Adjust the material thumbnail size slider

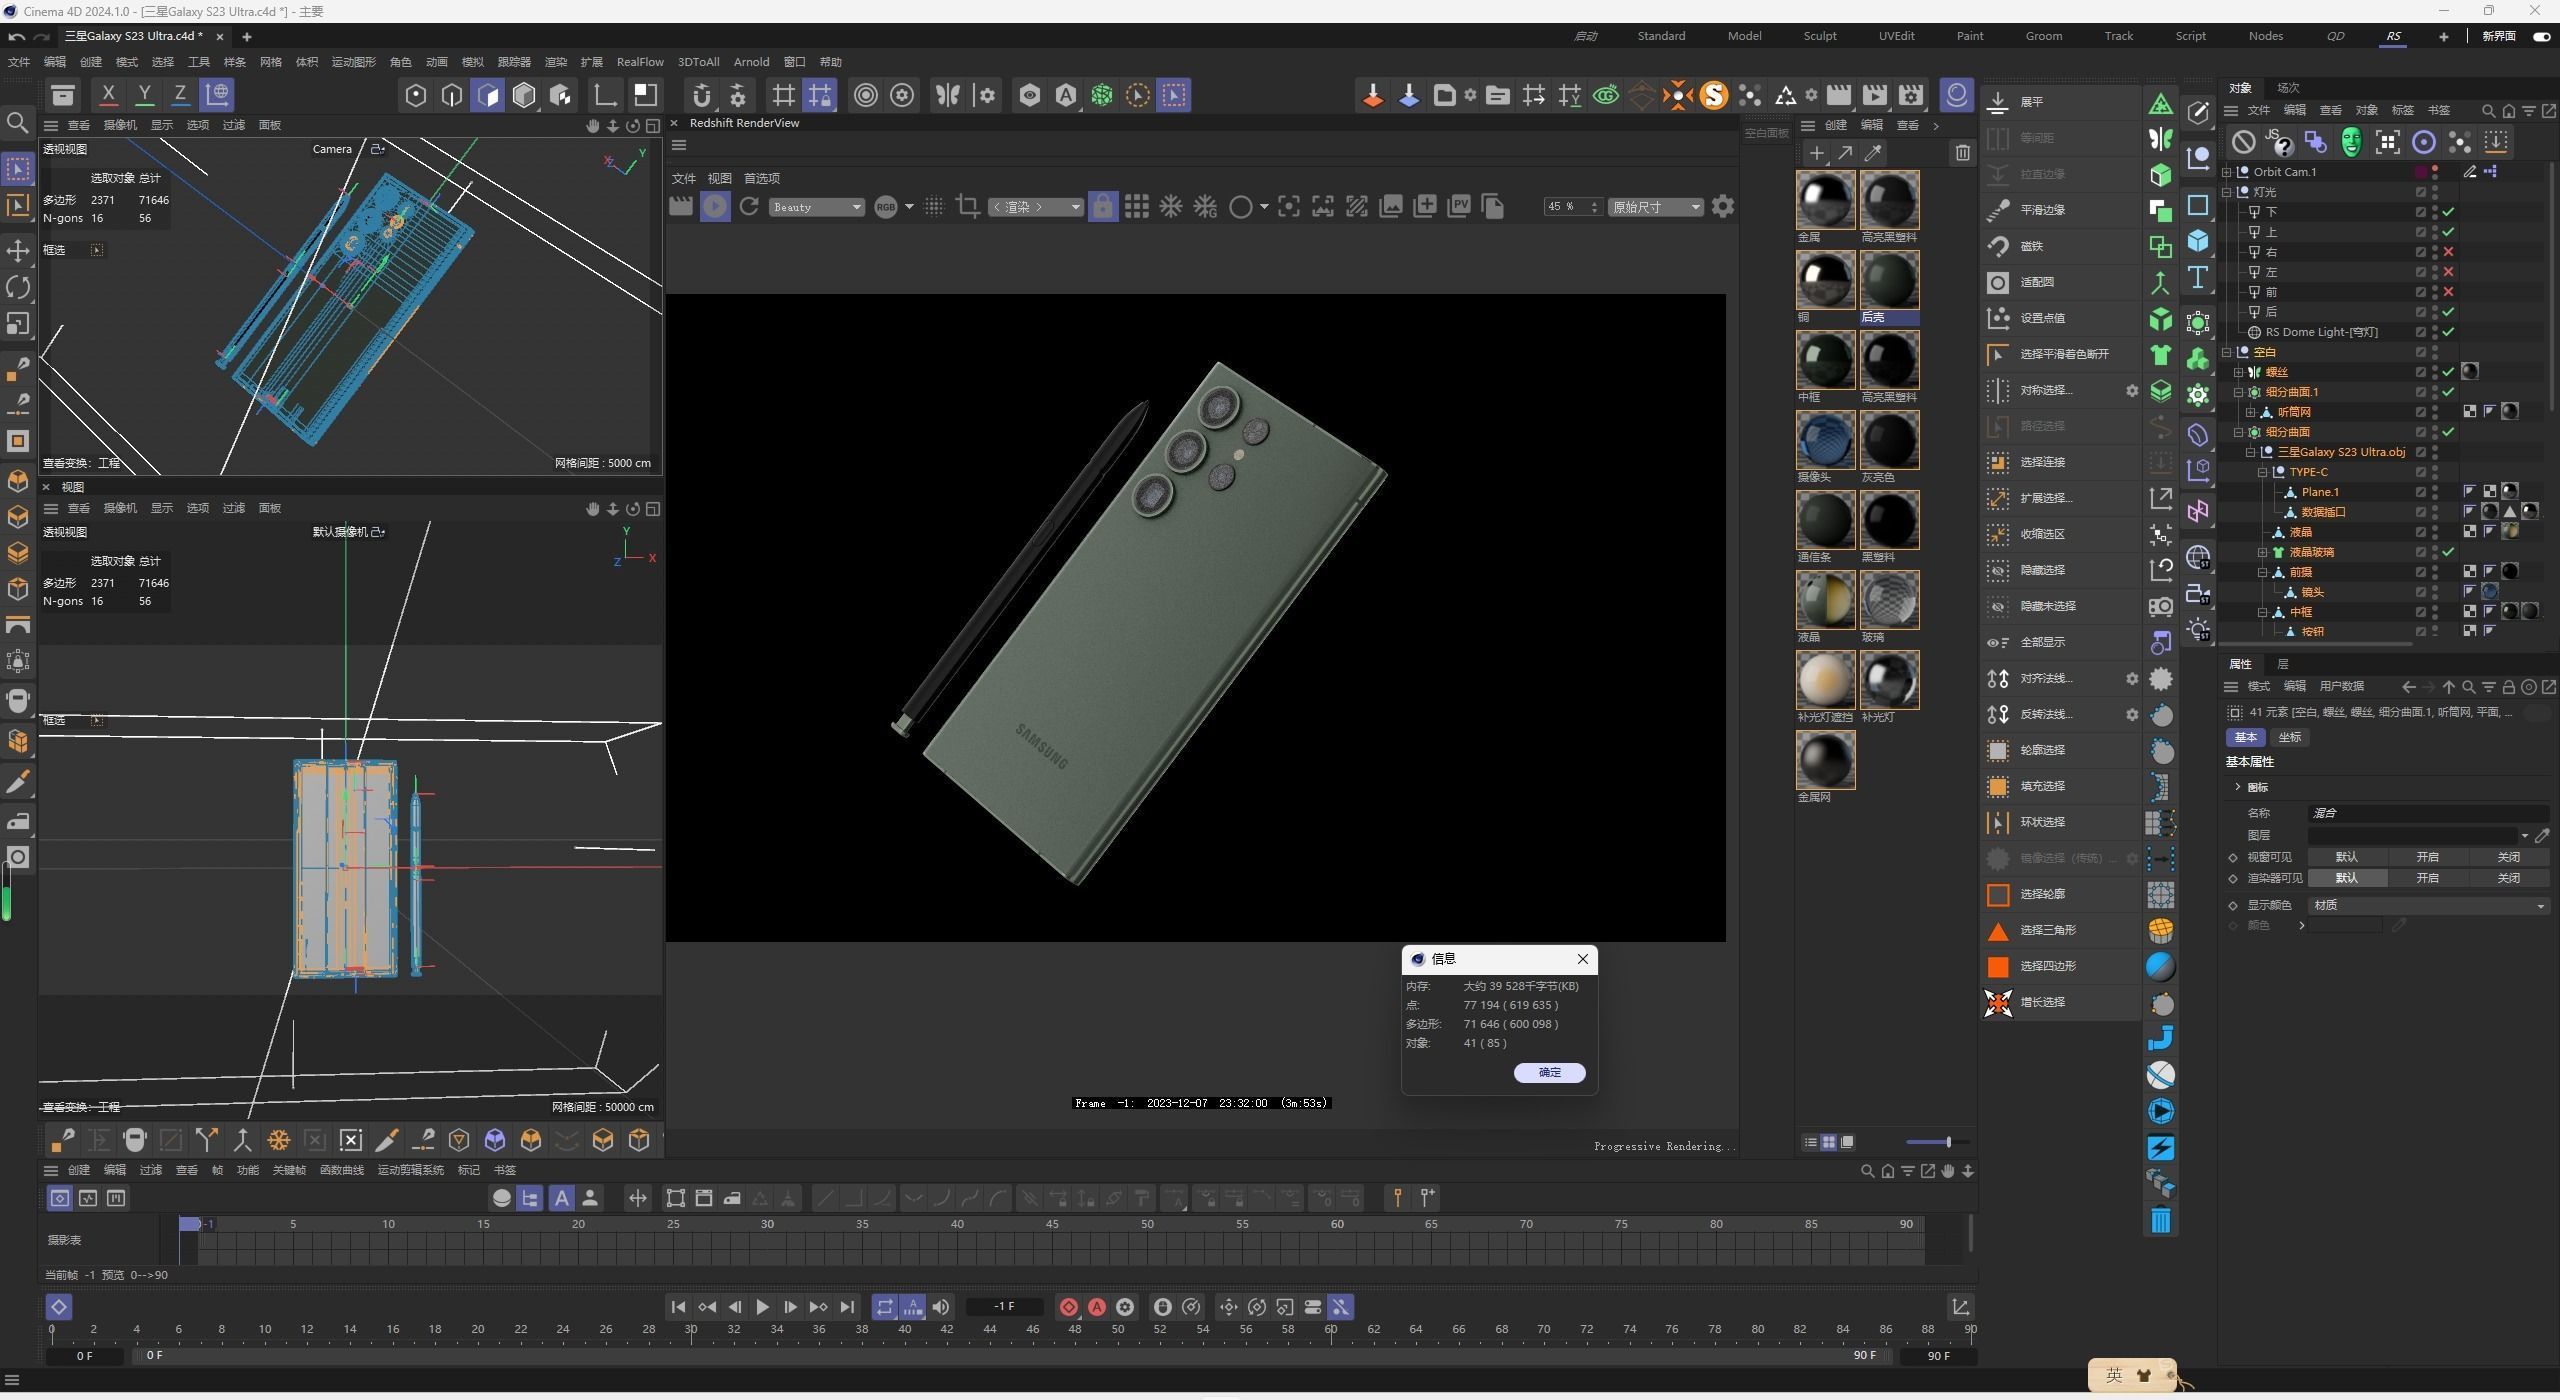pyautogui.click(x=1948, y=1142)
